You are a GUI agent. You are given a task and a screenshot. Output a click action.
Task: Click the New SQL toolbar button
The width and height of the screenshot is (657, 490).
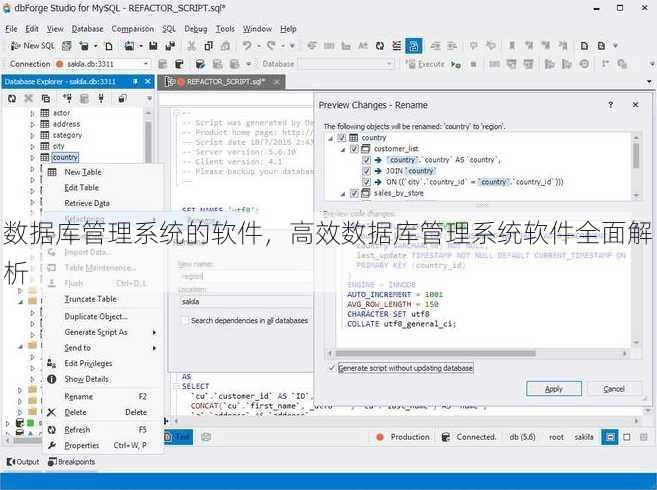pos(32,46)
